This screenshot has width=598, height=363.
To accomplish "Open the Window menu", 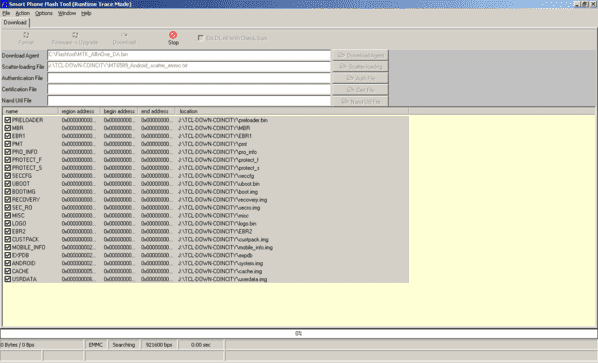I will coord(67,13).
